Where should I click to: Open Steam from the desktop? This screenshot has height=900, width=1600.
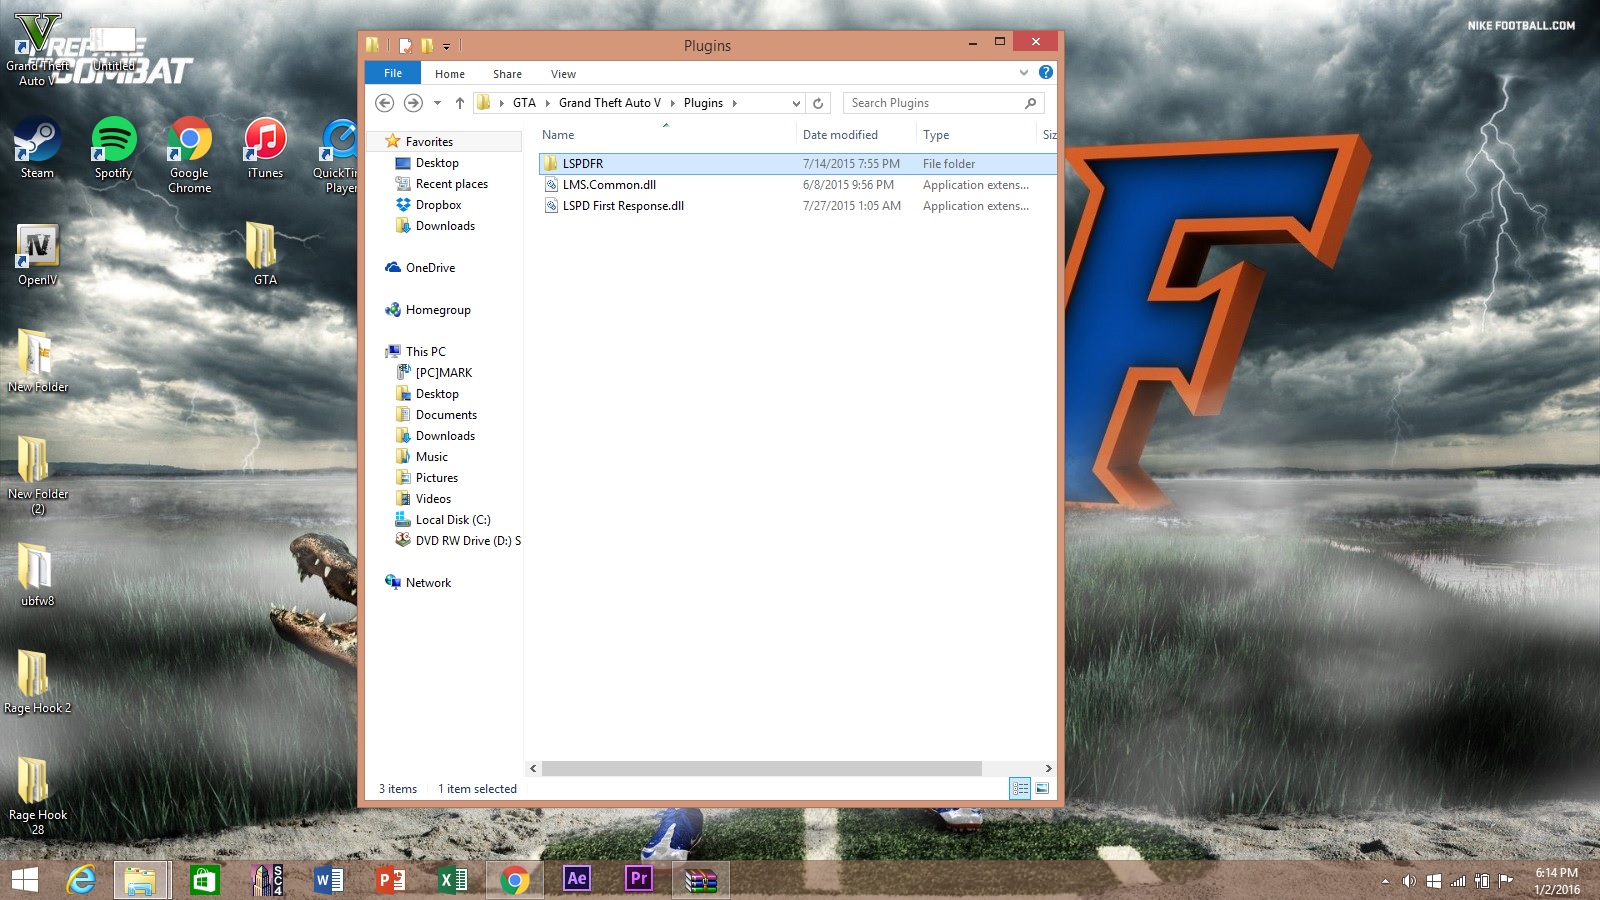[37, 148]
